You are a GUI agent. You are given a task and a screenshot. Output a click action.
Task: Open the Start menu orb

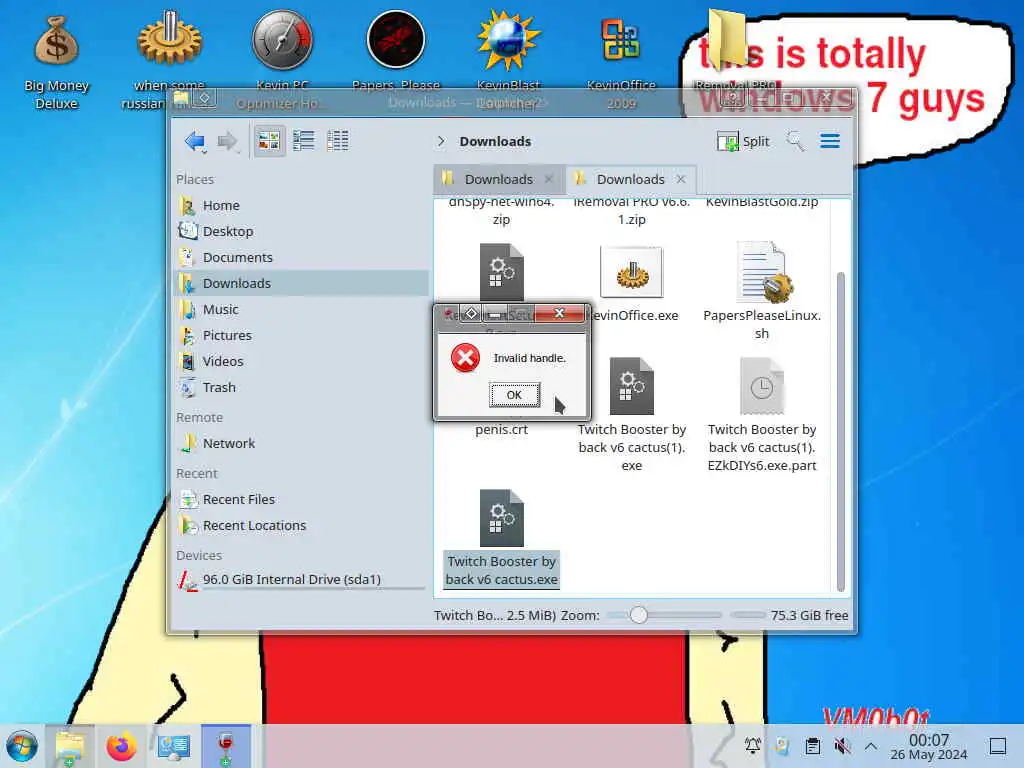tap(22, 746)
